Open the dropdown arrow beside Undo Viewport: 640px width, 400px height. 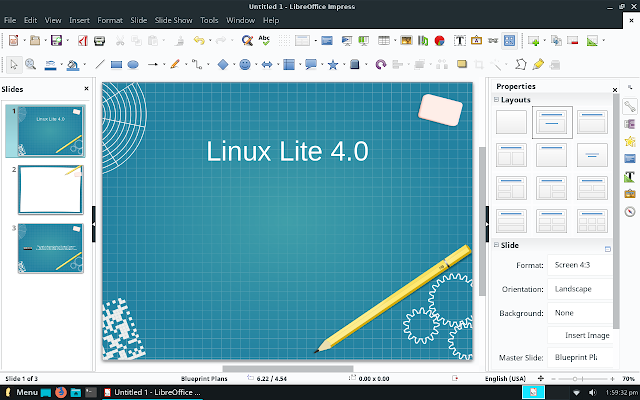pyautogui.click(x=210, y=40)
